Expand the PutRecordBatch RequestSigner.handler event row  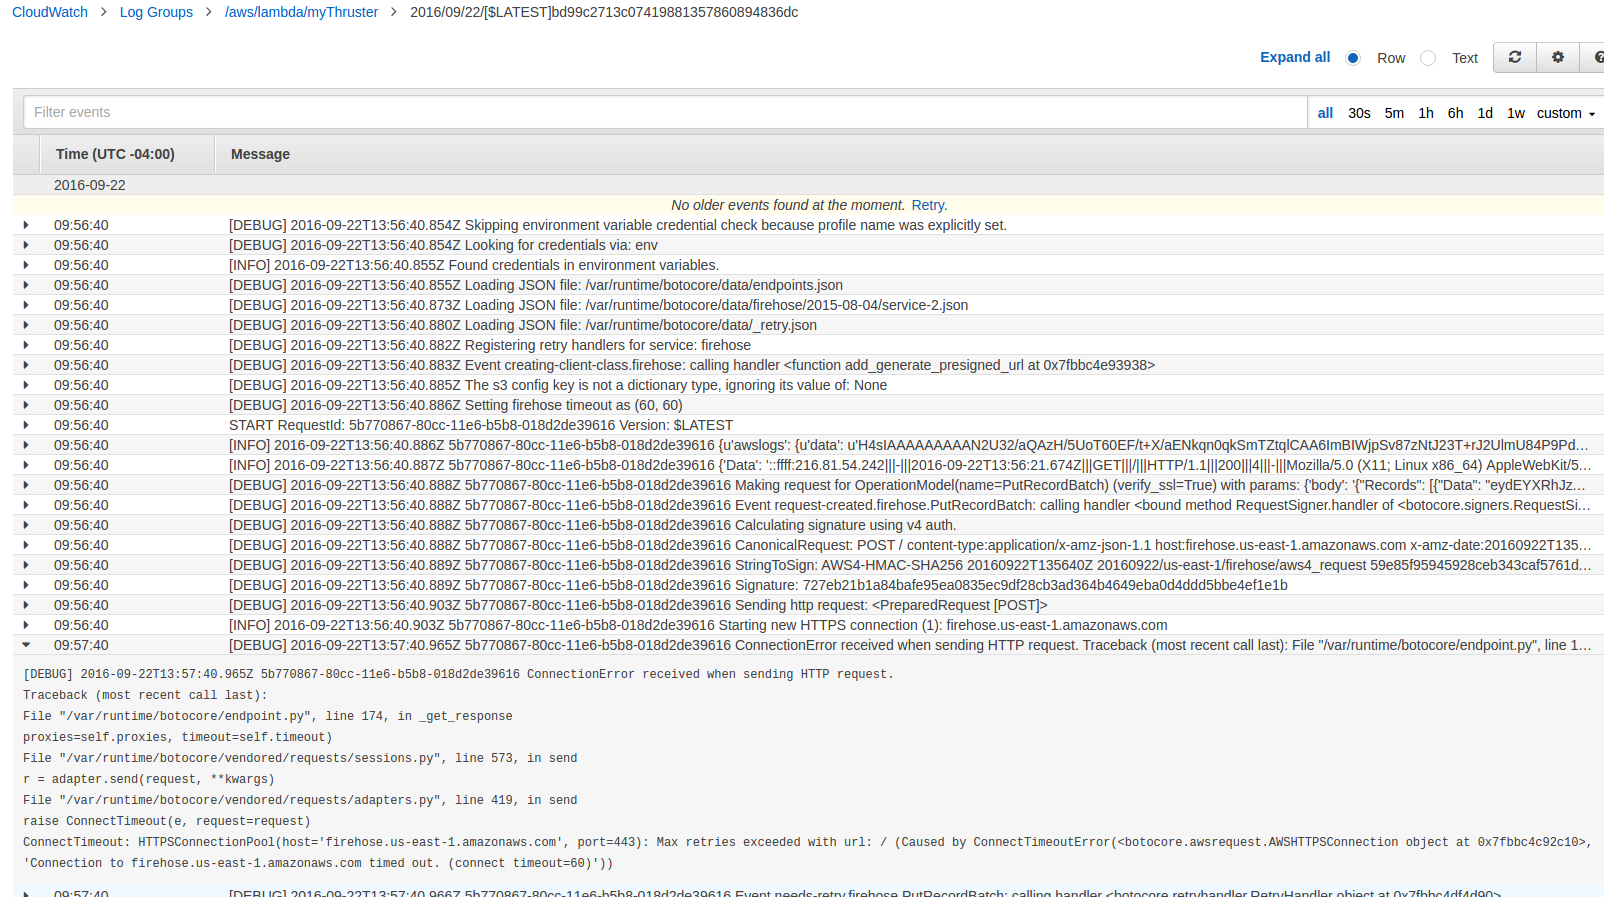[x=26, y=505]
